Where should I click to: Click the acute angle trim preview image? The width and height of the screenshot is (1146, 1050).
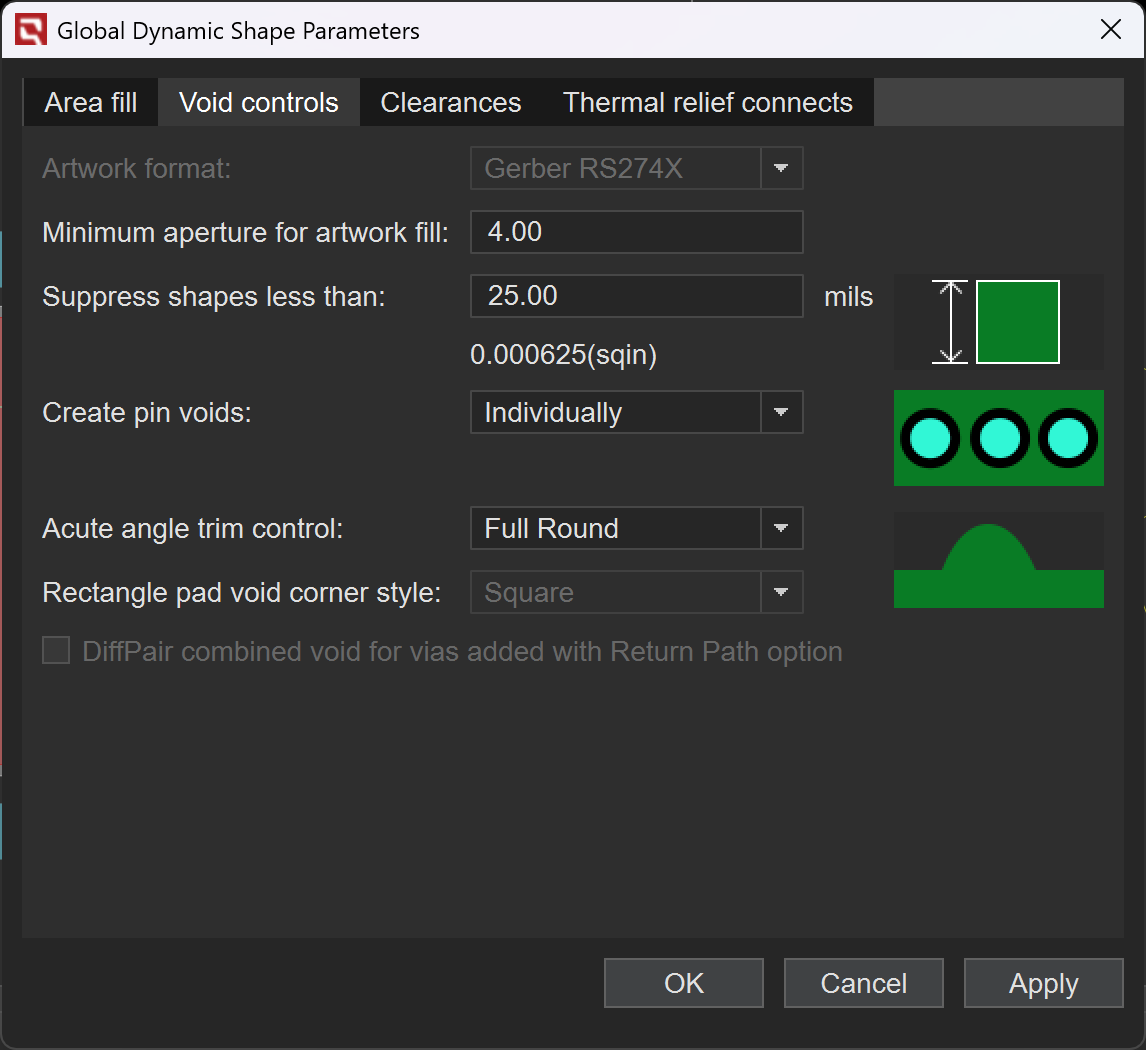998,560
